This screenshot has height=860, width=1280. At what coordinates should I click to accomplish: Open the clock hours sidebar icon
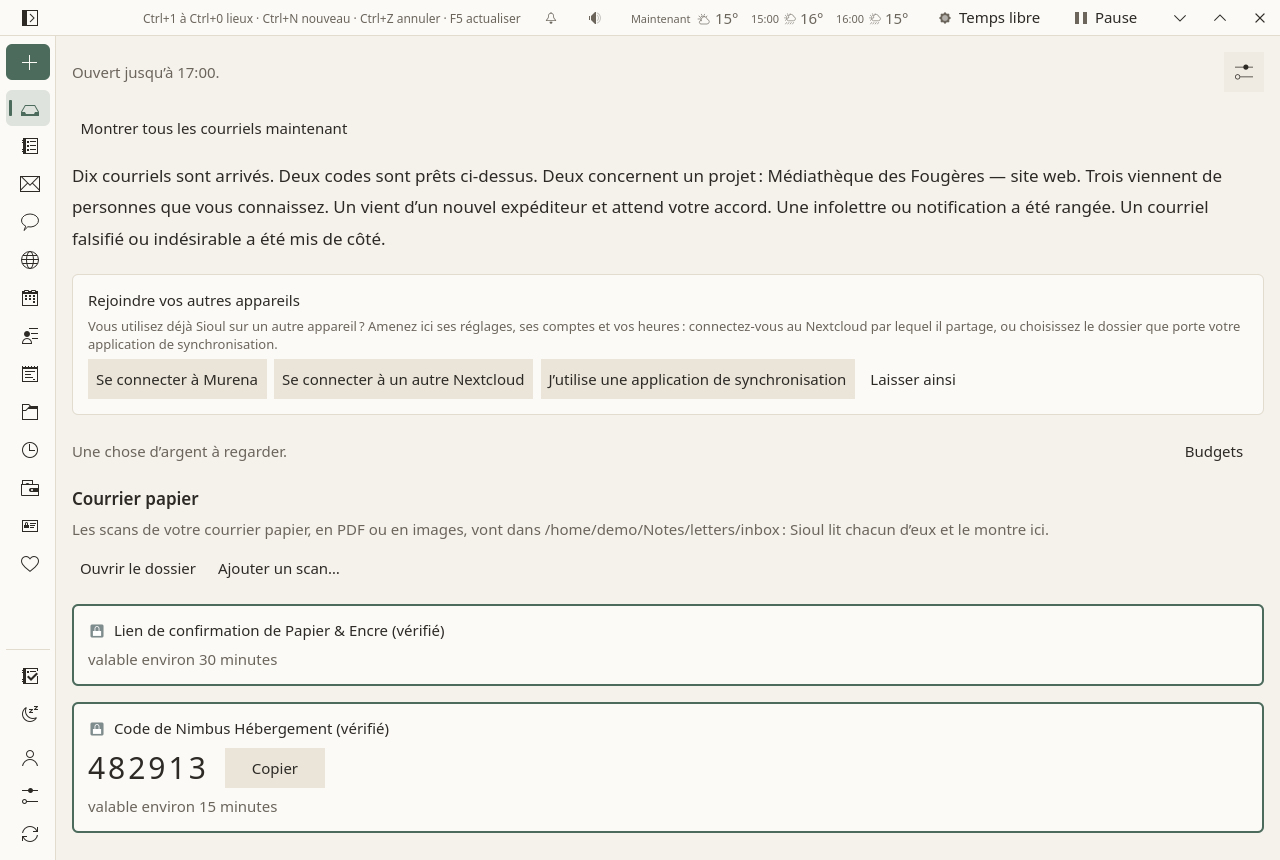pos(30,450)
